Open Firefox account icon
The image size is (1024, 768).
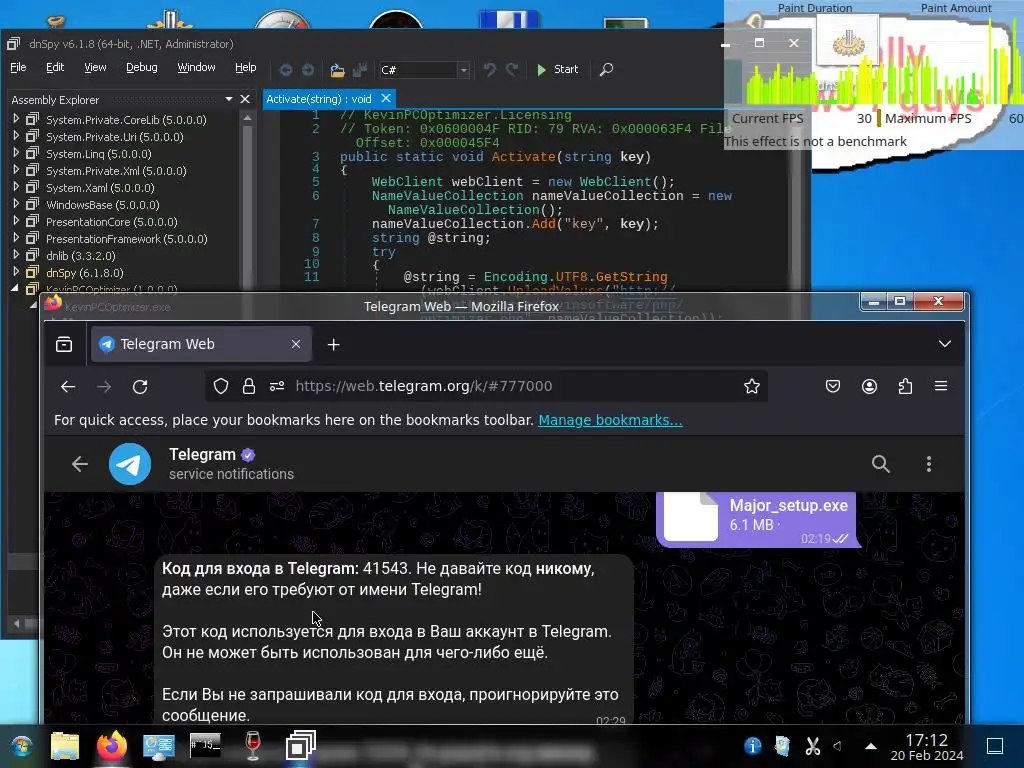click(x=869, y=387)
